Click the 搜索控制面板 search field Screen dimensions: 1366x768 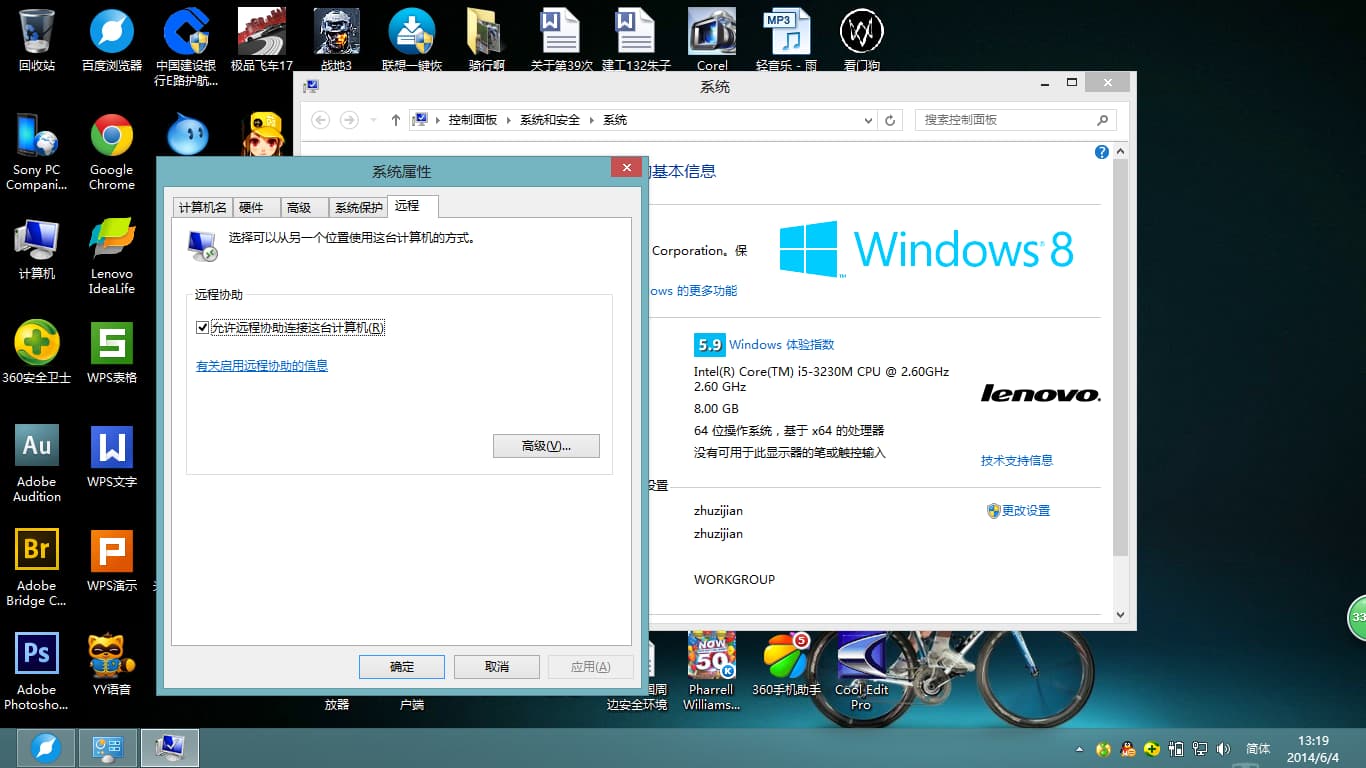[x=1003, y=120]
